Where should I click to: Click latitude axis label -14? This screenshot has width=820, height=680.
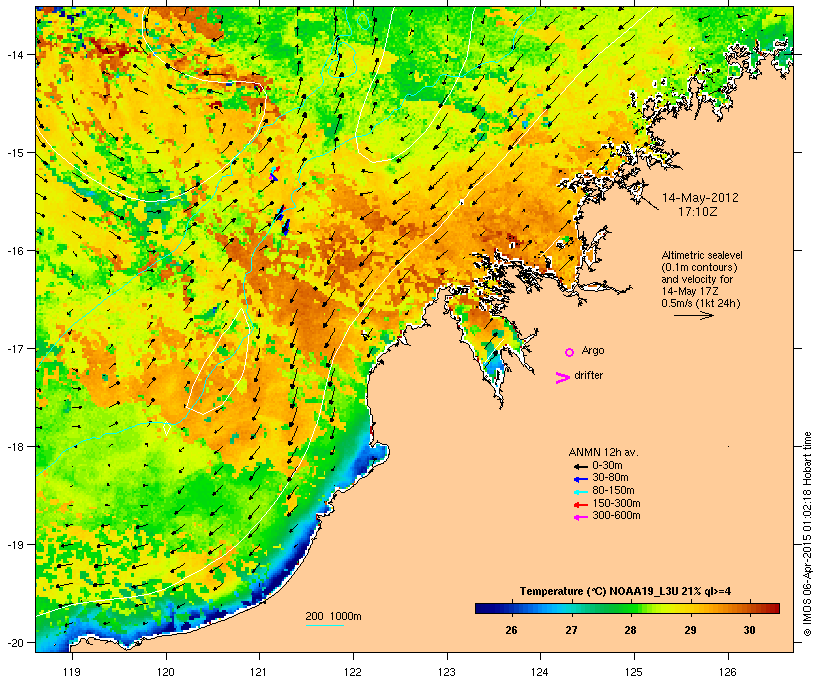click(13, 55)
